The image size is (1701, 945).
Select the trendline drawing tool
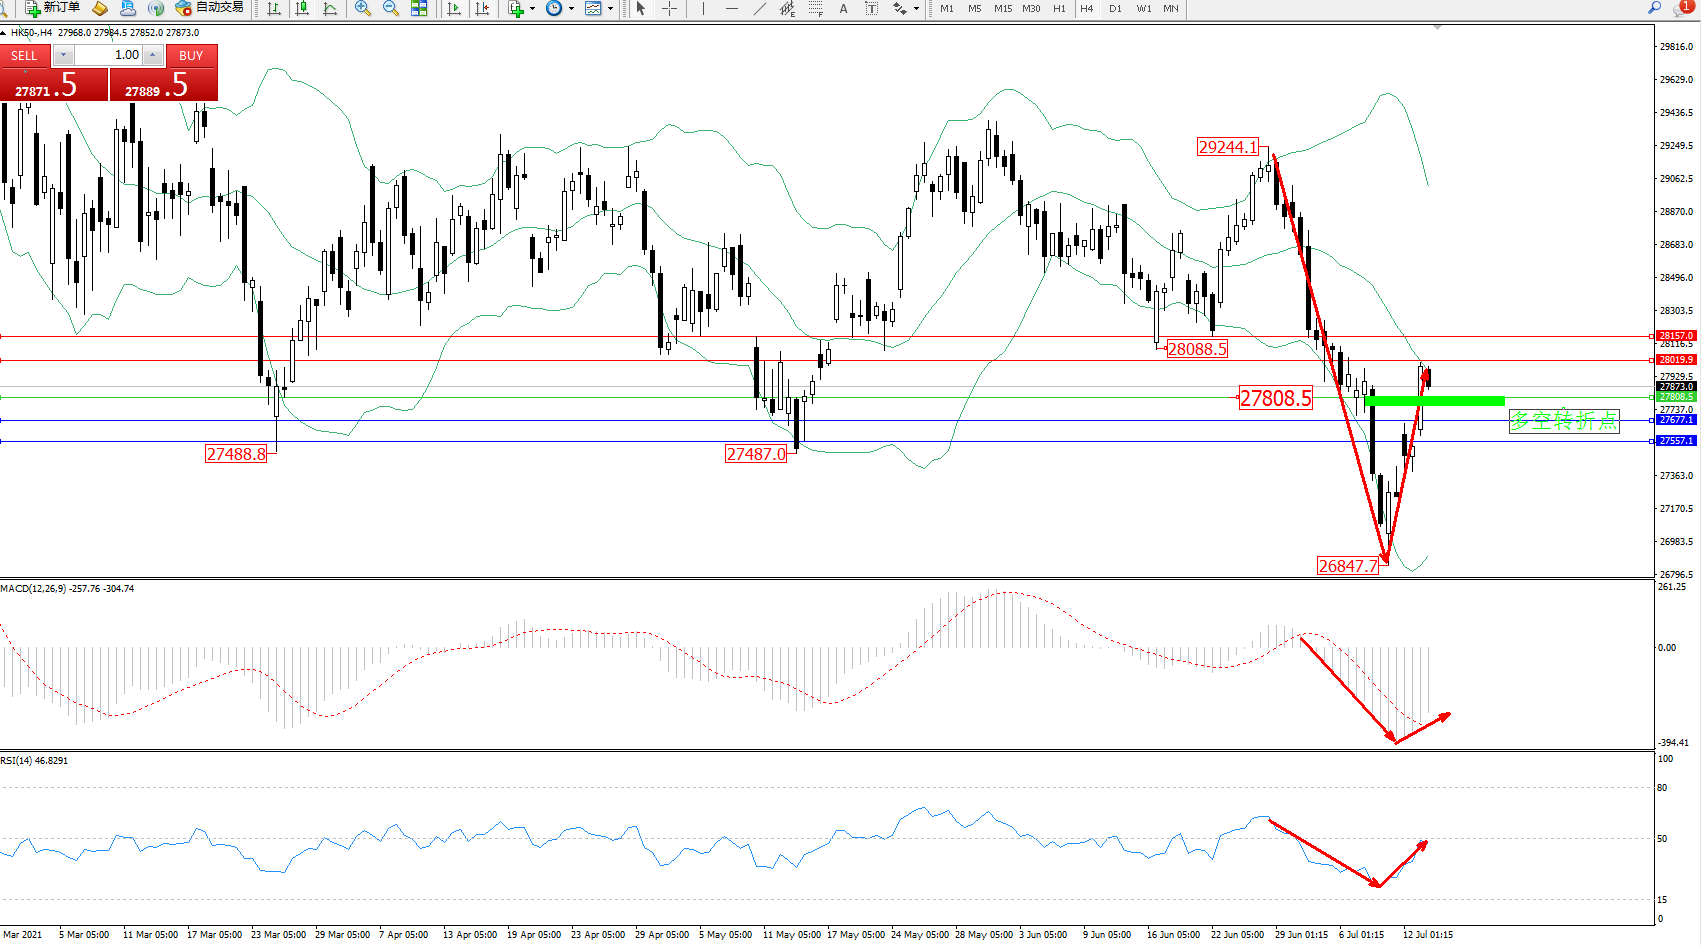[760, 8]
